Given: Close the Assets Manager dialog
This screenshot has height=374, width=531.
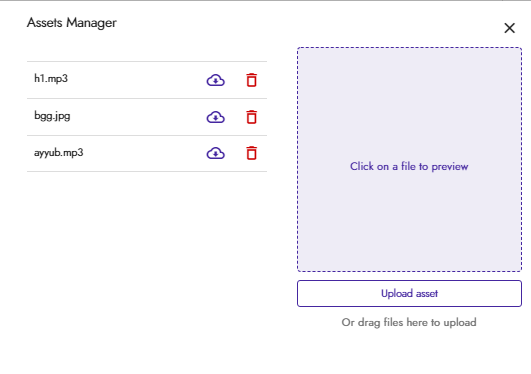Looking at the screenshot, I should coord(509,28).
